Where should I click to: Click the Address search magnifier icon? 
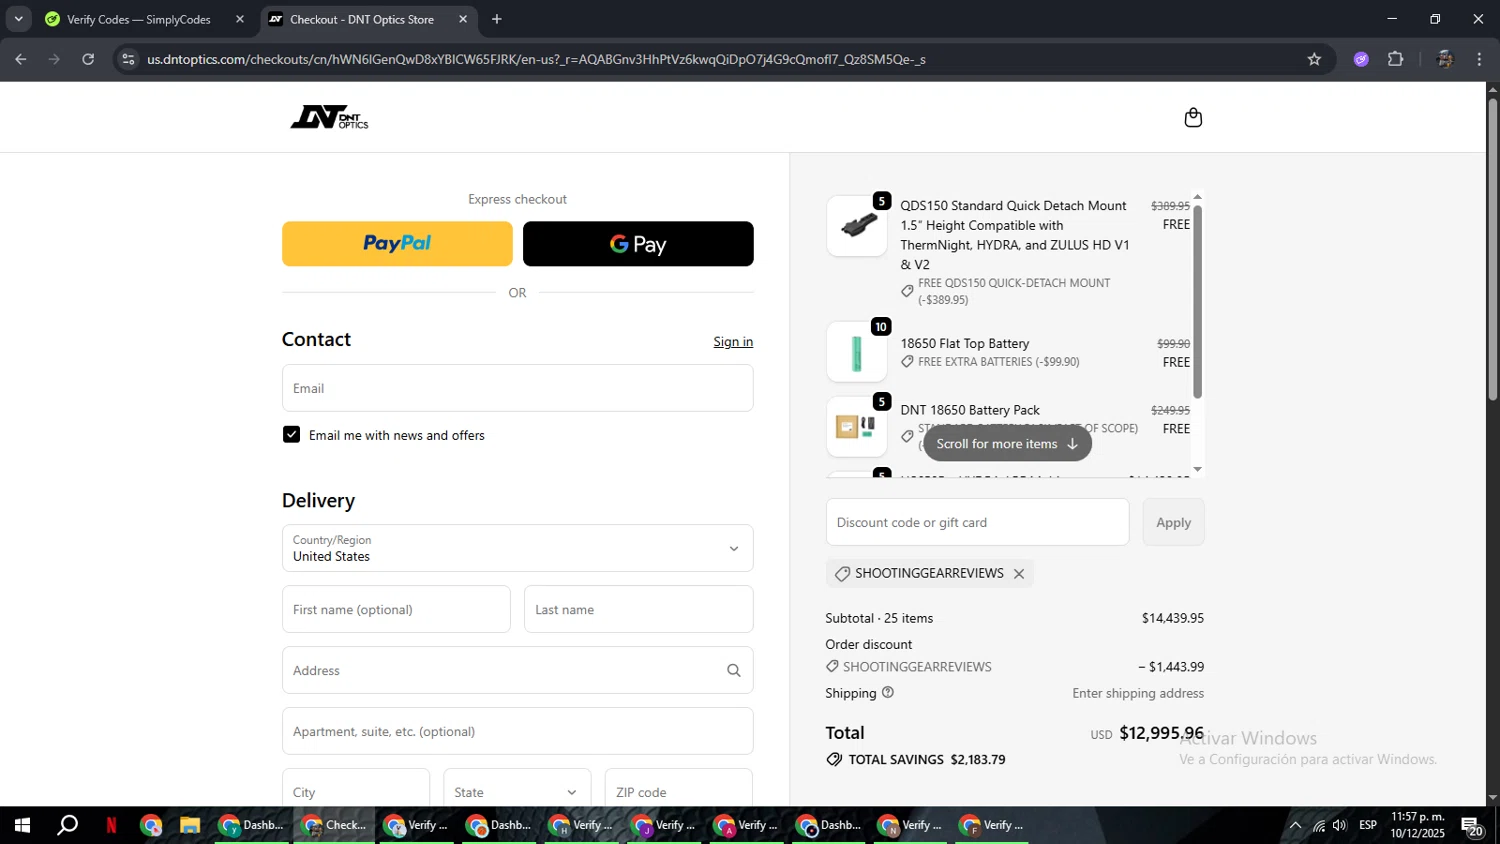tap(734, 671)
